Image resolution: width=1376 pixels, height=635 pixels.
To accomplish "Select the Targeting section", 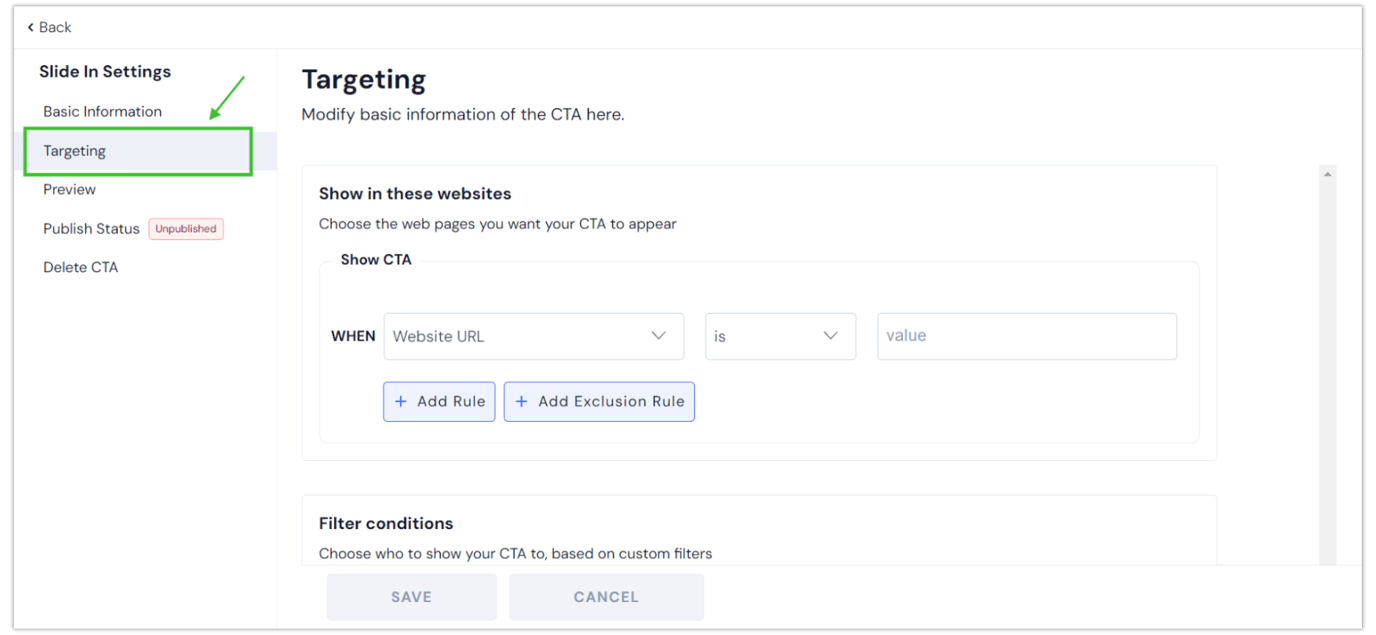I will (x=74, y=151).
